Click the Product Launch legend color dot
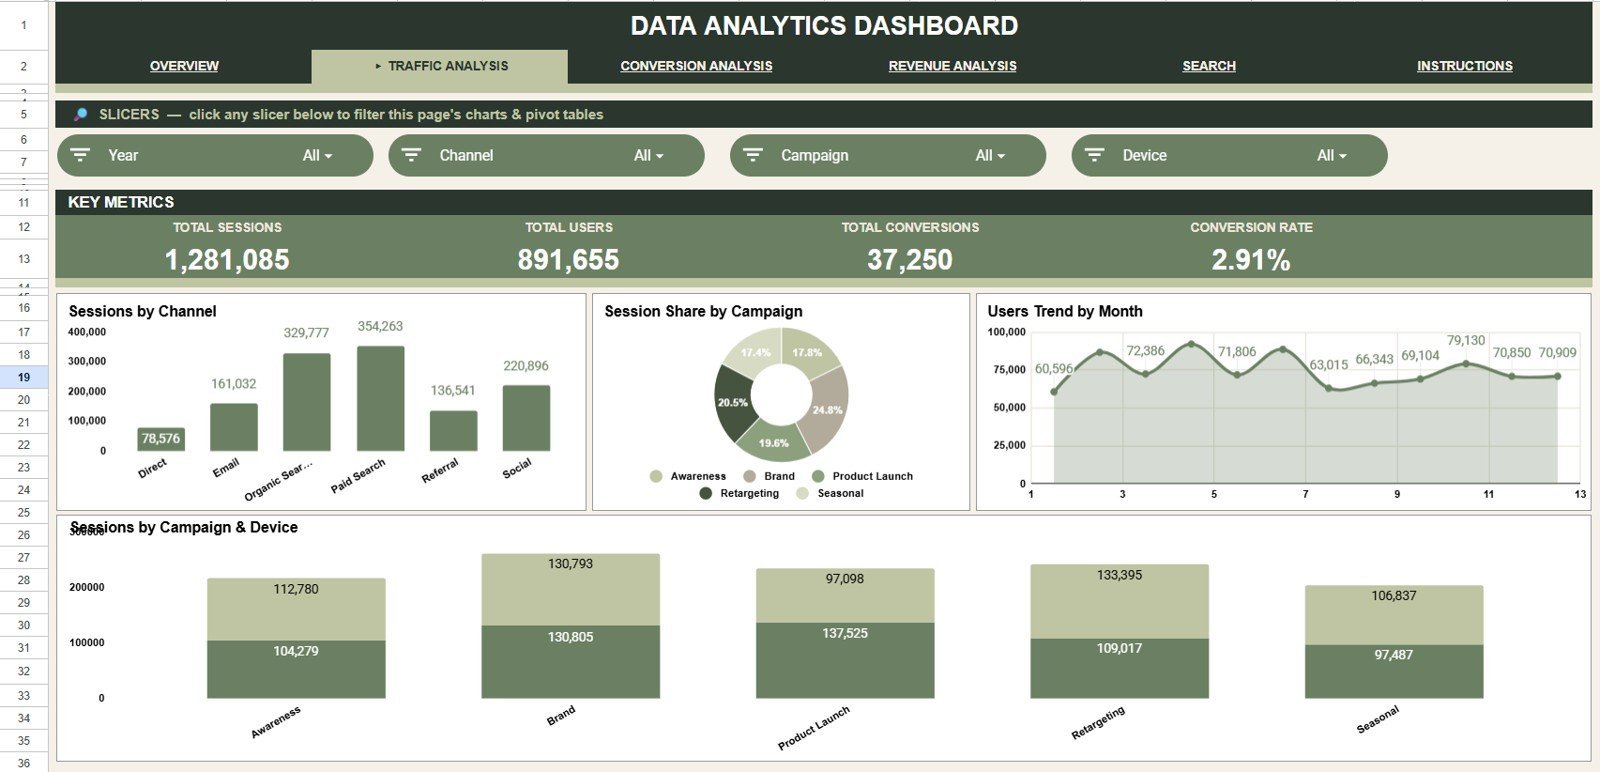The height and width of the screenshot is (772, 1600). 818,476
